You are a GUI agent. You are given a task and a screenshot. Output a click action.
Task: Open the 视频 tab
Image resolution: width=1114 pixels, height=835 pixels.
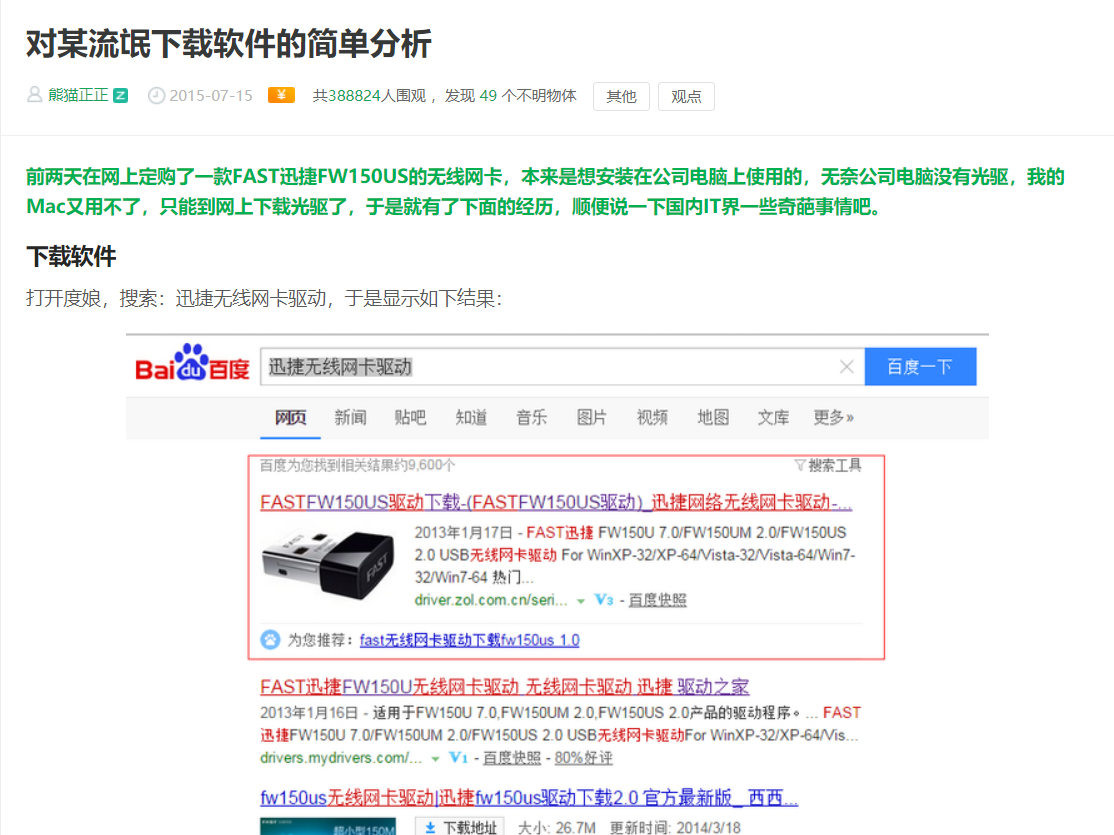click(652, 417)
